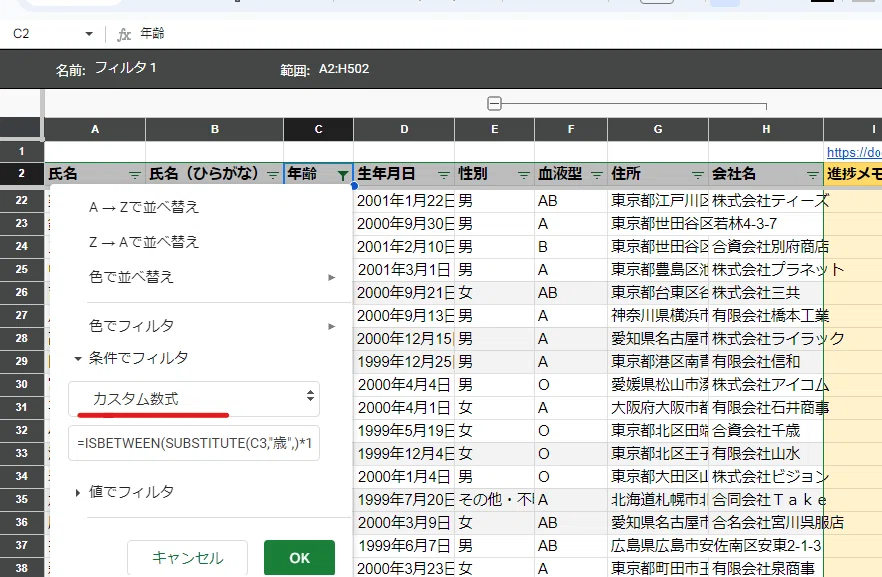
Task: Open the name box dropdown arrow
Action: coord(89,34)
